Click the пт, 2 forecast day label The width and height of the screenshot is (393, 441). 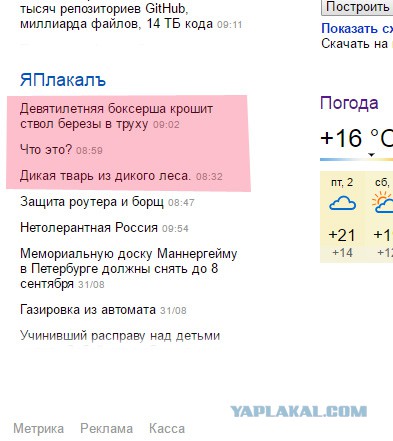[x=342, y=182]
